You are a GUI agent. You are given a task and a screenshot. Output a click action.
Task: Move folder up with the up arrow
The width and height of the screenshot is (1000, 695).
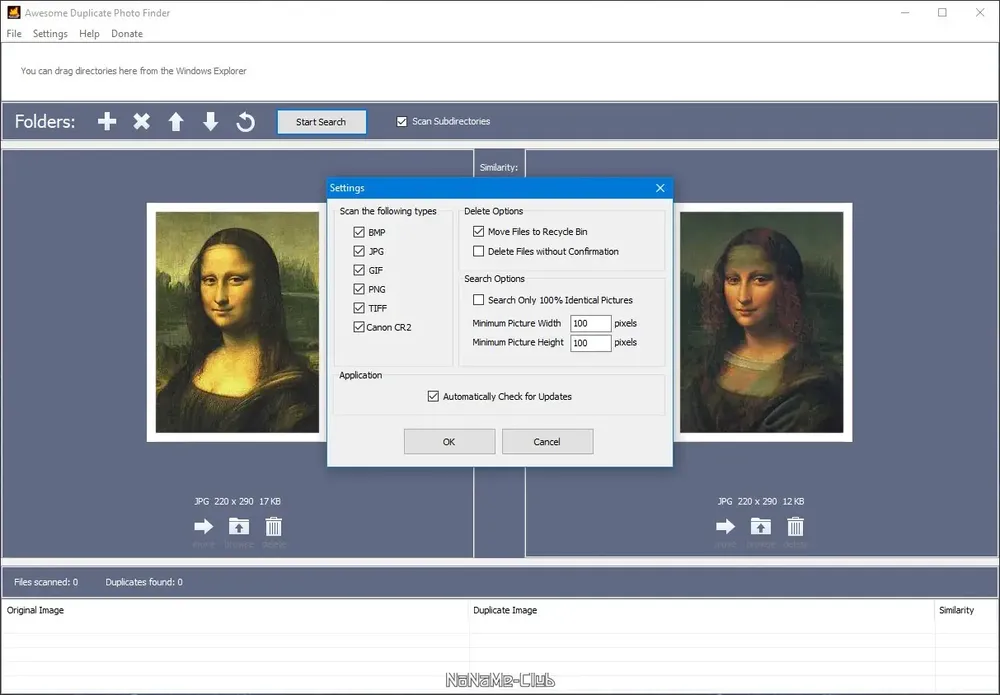tap(176, 121)
